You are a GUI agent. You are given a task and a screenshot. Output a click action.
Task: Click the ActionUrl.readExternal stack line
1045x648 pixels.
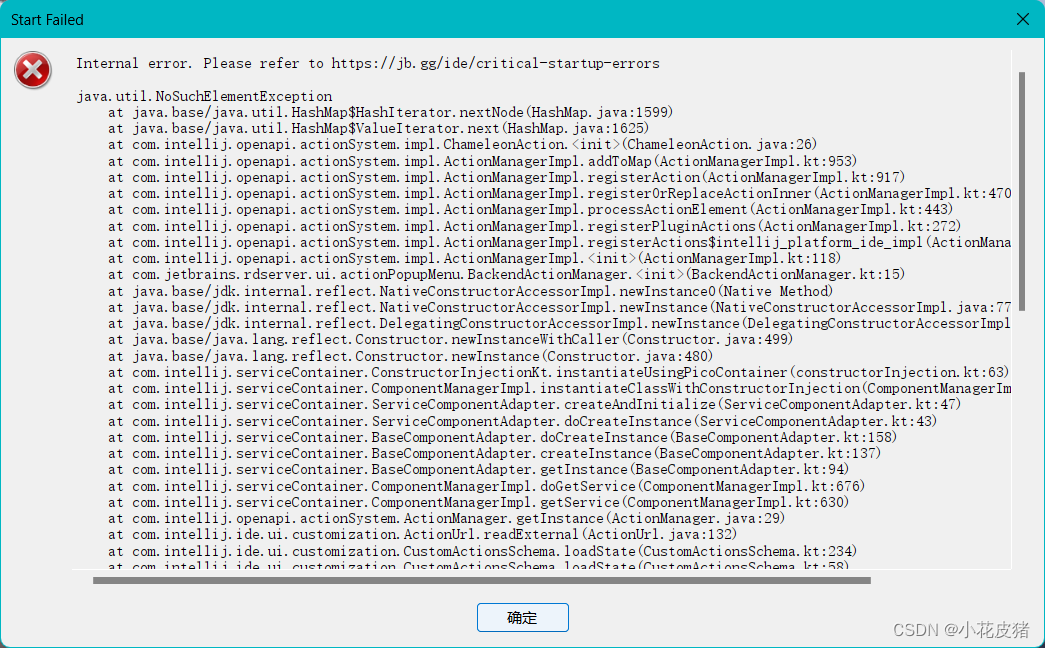pos(400,534)
